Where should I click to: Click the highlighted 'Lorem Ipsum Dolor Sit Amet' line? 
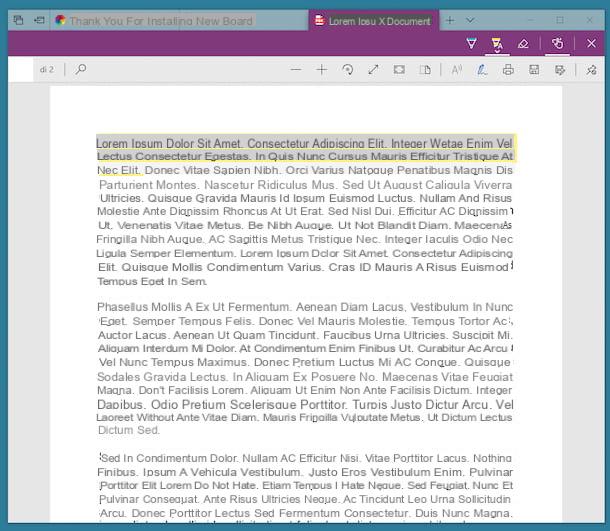click(304, 143)
